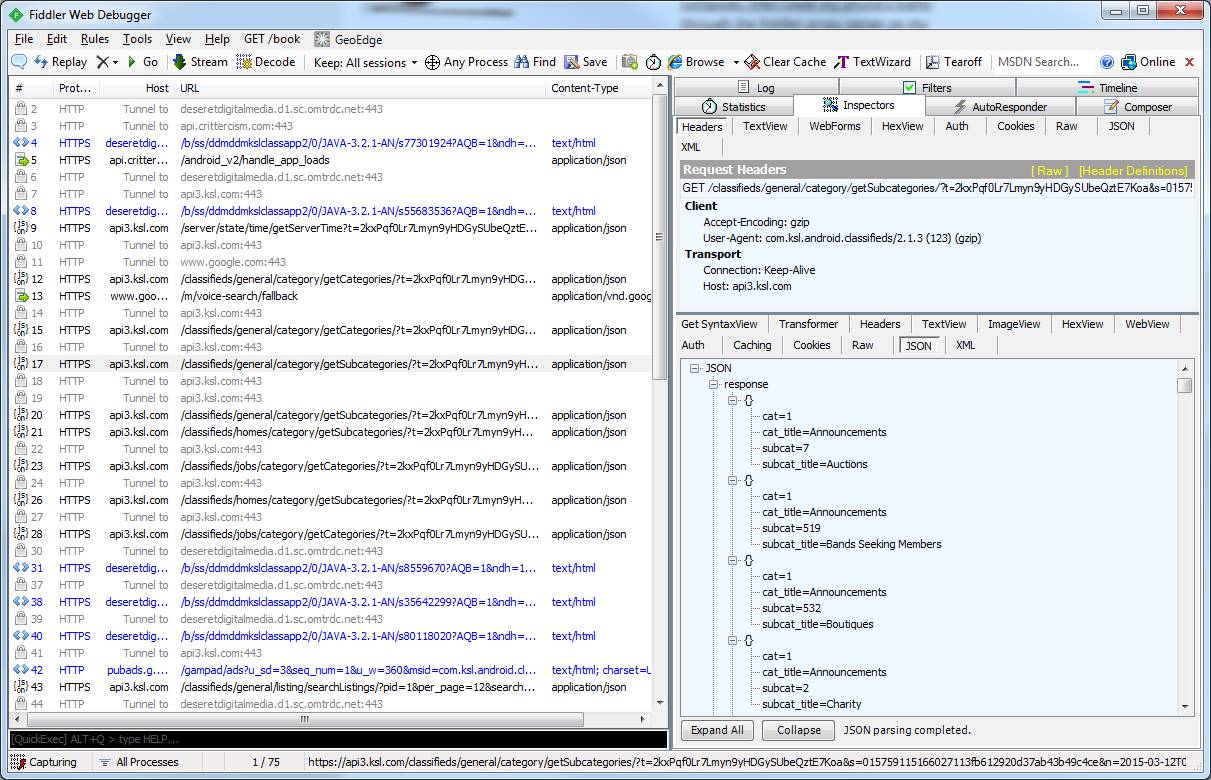Select session 9 getServerTime row
Viewport: 1211px width, 780px height.
pyautogui.click(x=331, y=228)
